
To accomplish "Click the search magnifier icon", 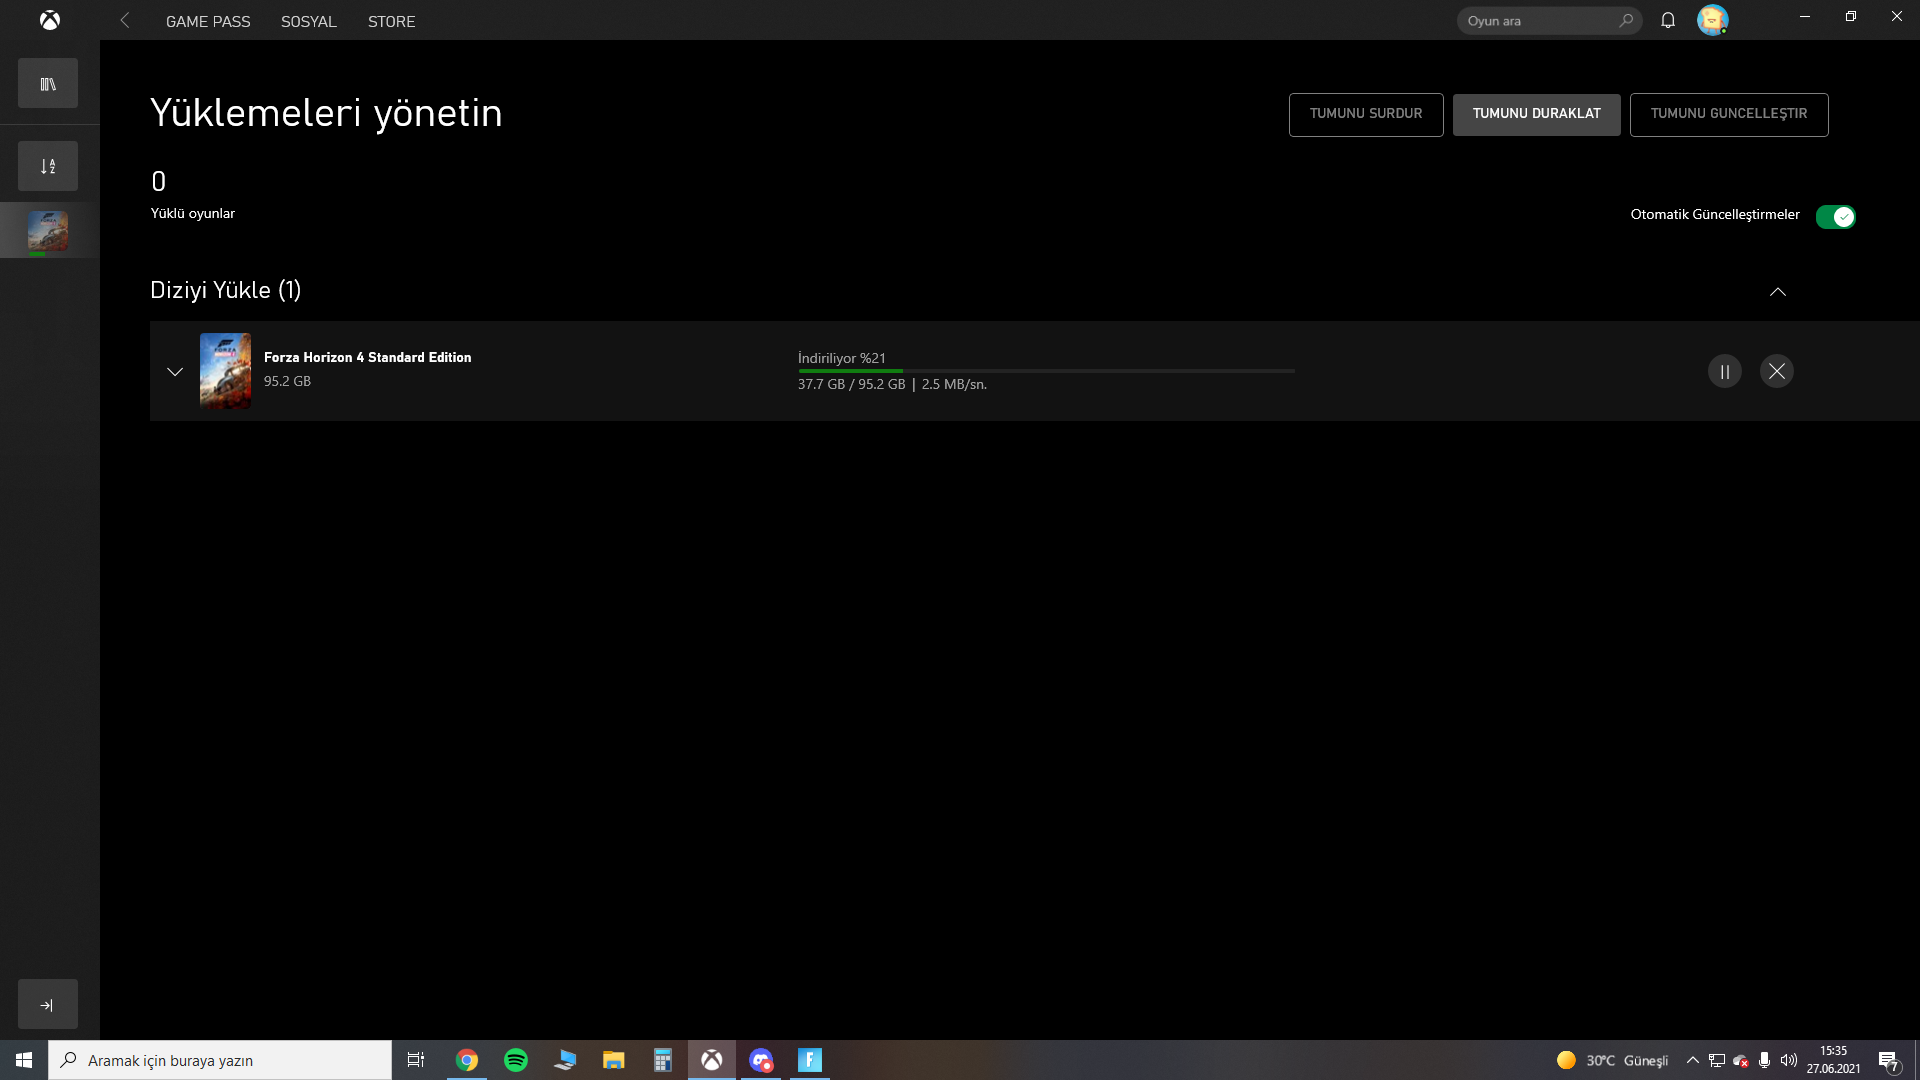I will coord(1626,20).
